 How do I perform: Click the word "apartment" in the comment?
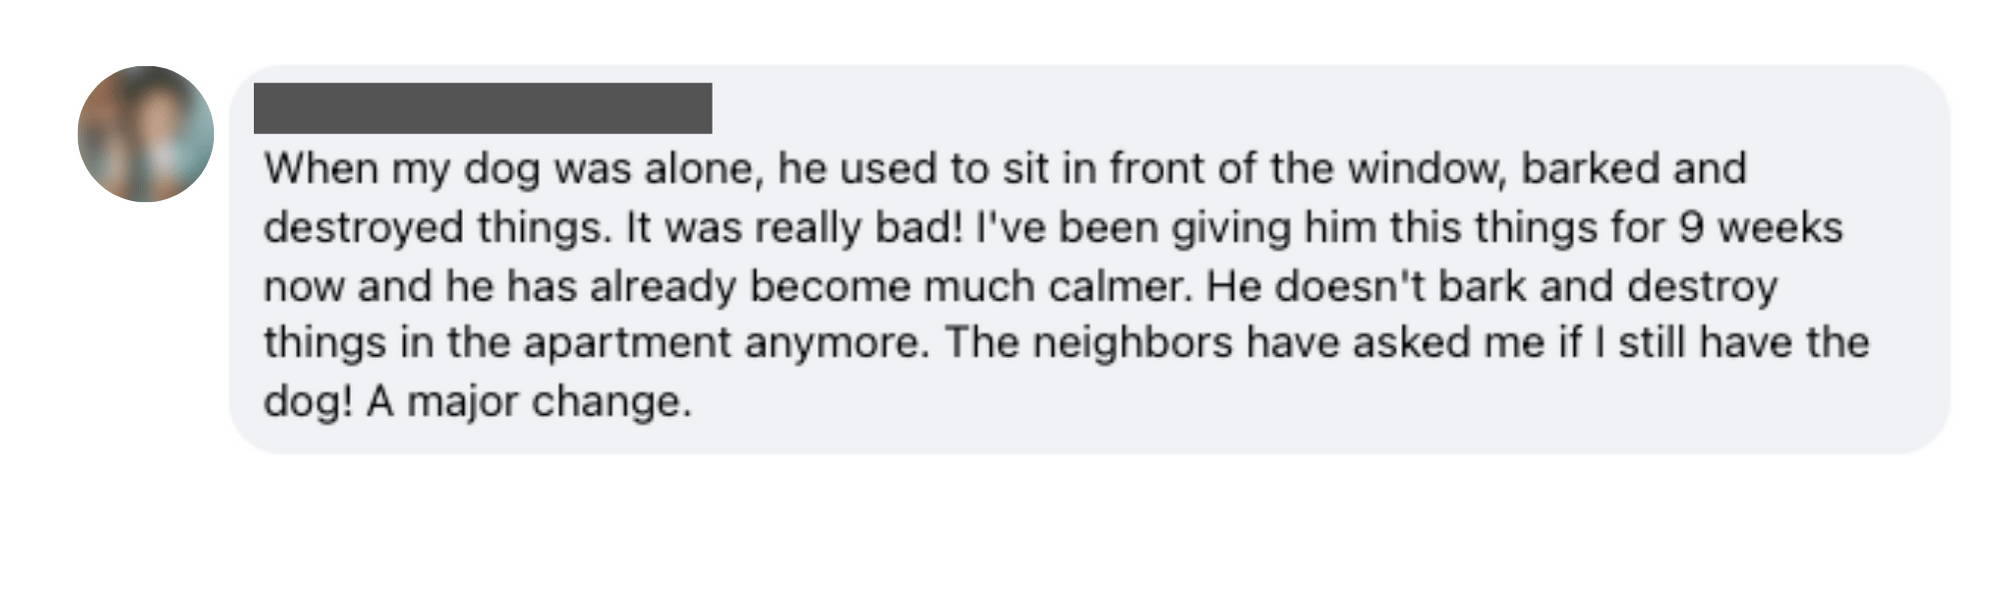click(x=627, y=344)
